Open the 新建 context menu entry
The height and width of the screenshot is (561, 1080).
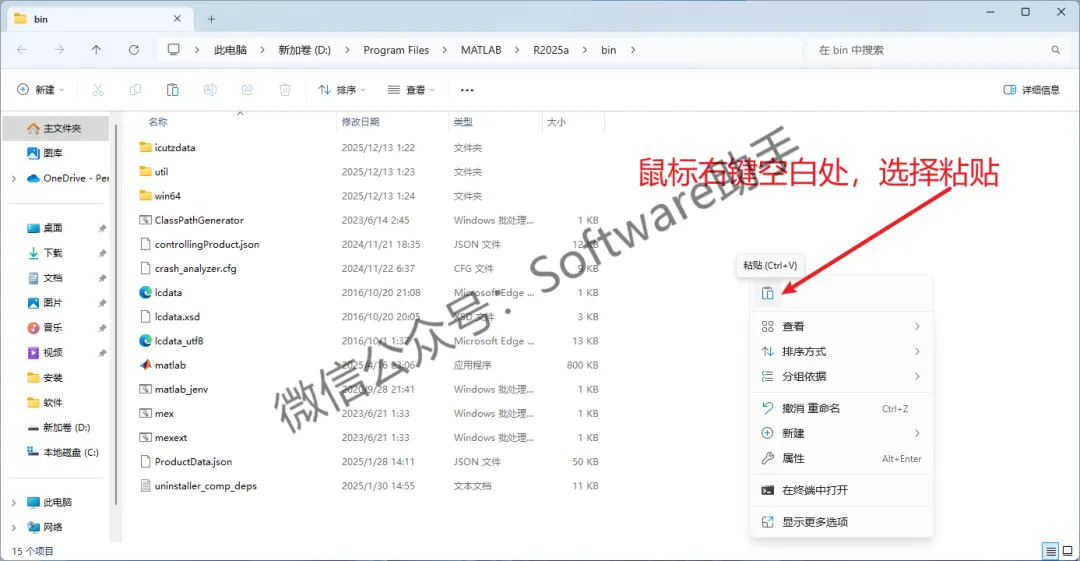coord(841,434)
